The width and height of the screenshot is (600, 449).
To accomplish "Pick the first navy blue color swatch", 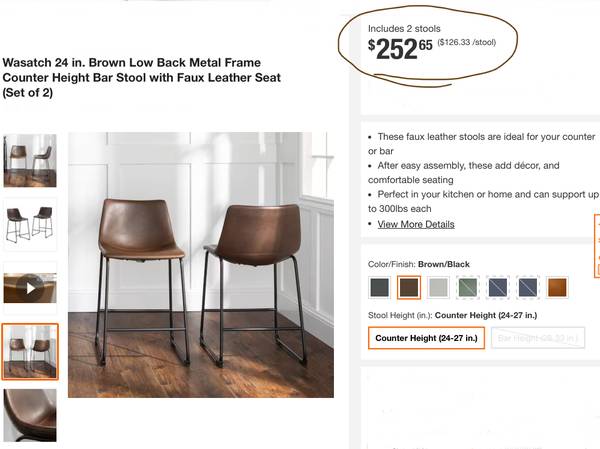I will click(x=497, y=287).
